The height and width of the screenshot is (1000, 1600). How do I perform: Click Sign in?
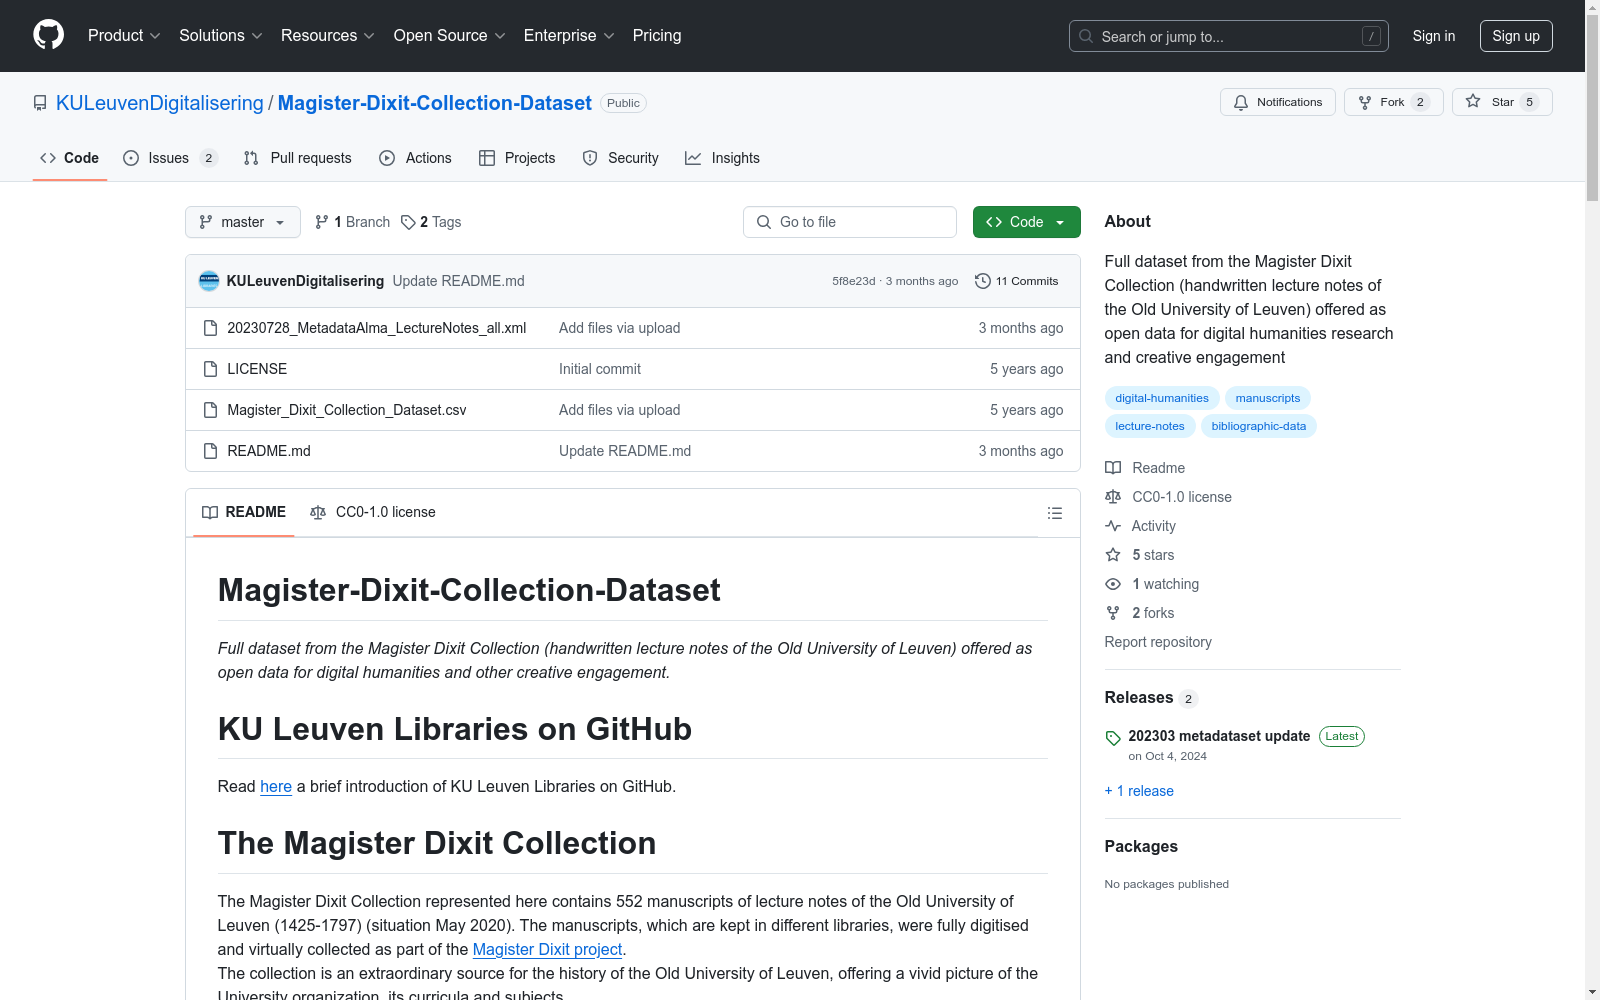coord(1434,36)
